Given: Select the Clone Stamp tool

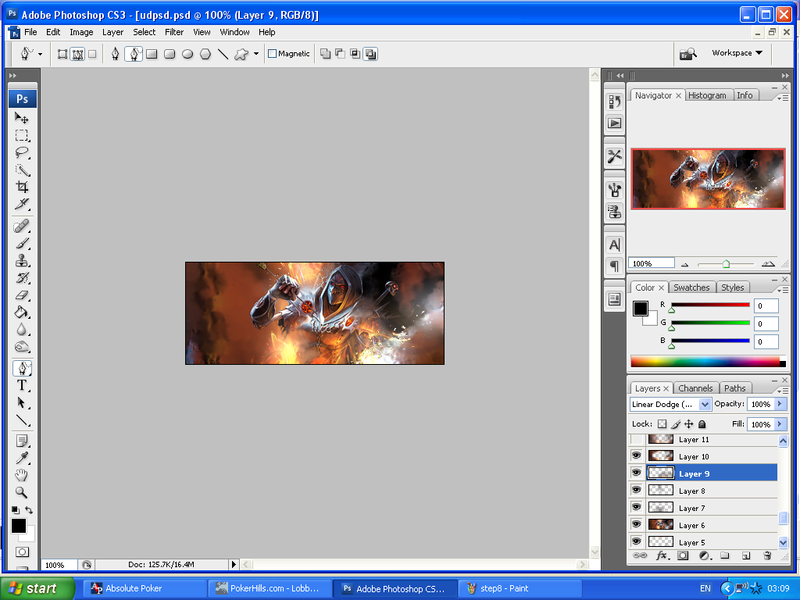Looking at the screenshot, I should point(21,261).
